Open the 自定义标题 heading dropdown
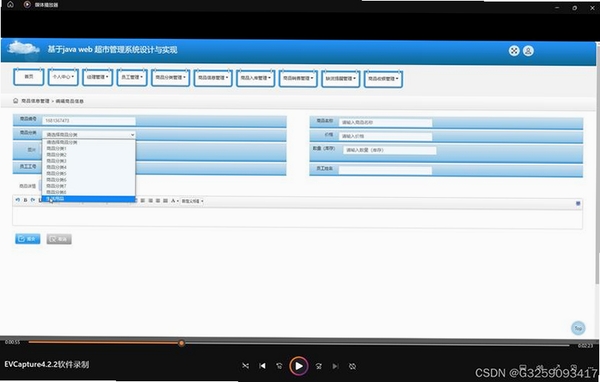This screenshot has height=382, width=600. pyautogui.click(x=192, y=201)
